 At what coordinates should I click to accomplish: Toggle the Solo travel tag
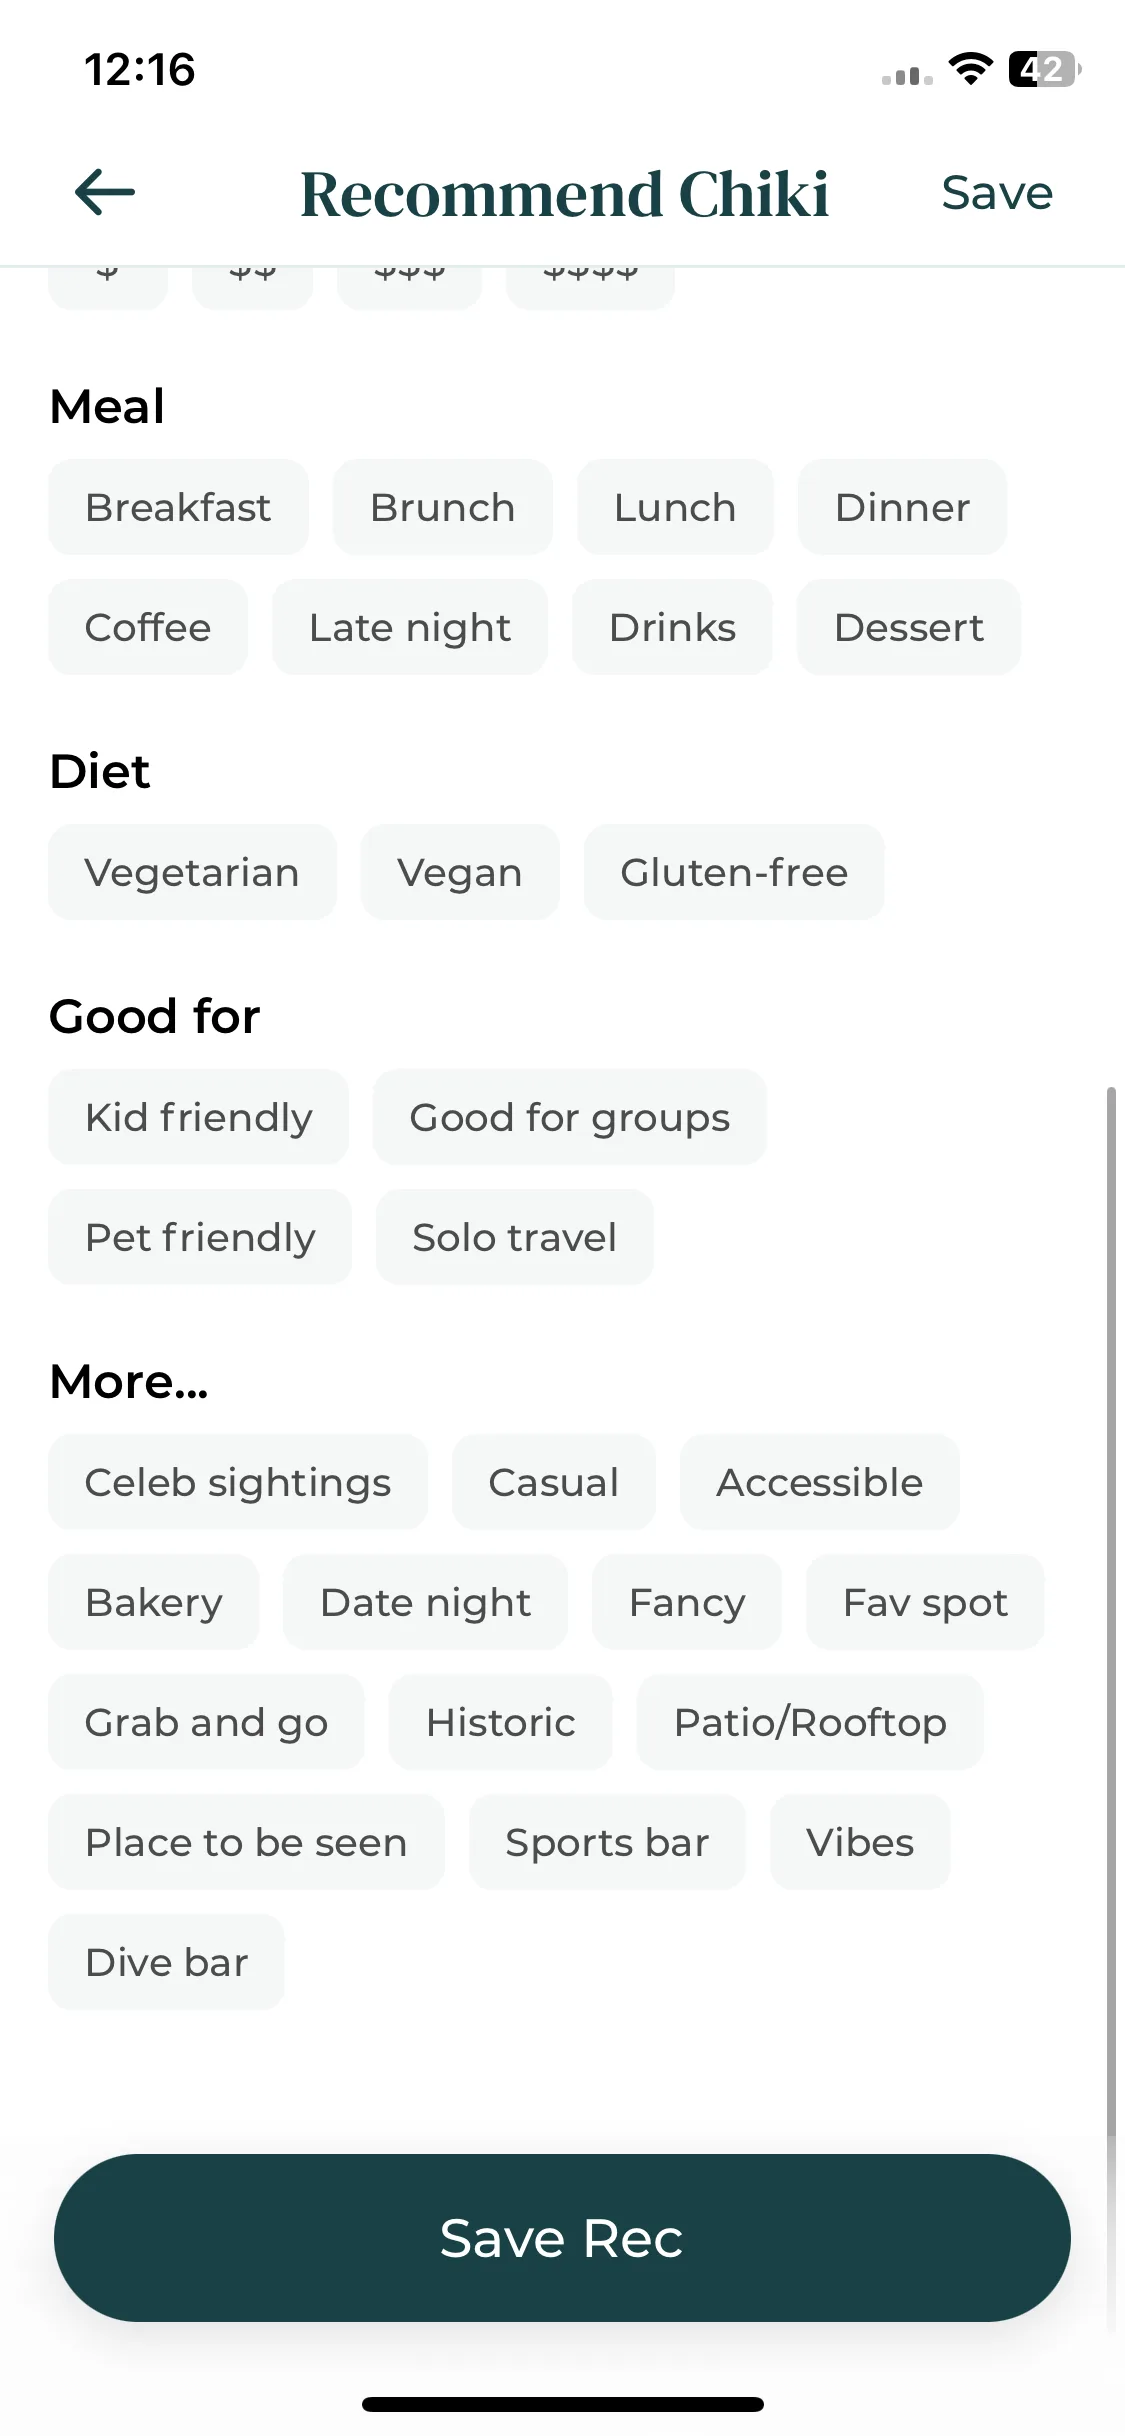pyautogui.click(x=515, y=1237)
